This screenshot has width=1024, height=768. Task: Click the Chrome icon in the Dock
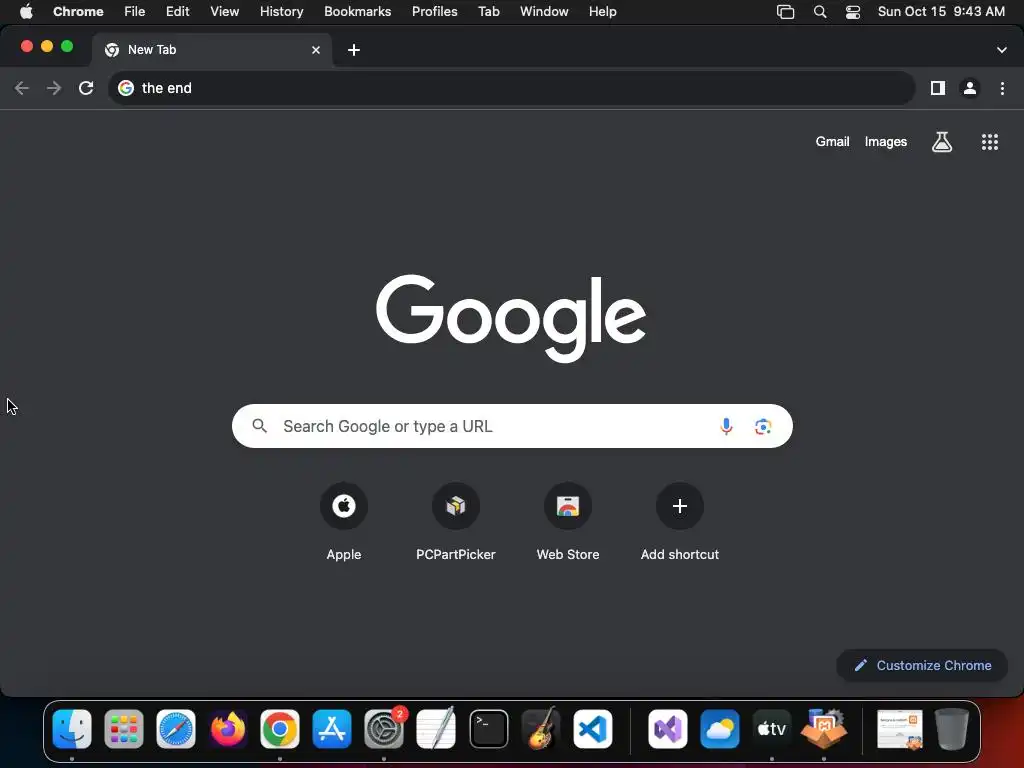[280, 729]
